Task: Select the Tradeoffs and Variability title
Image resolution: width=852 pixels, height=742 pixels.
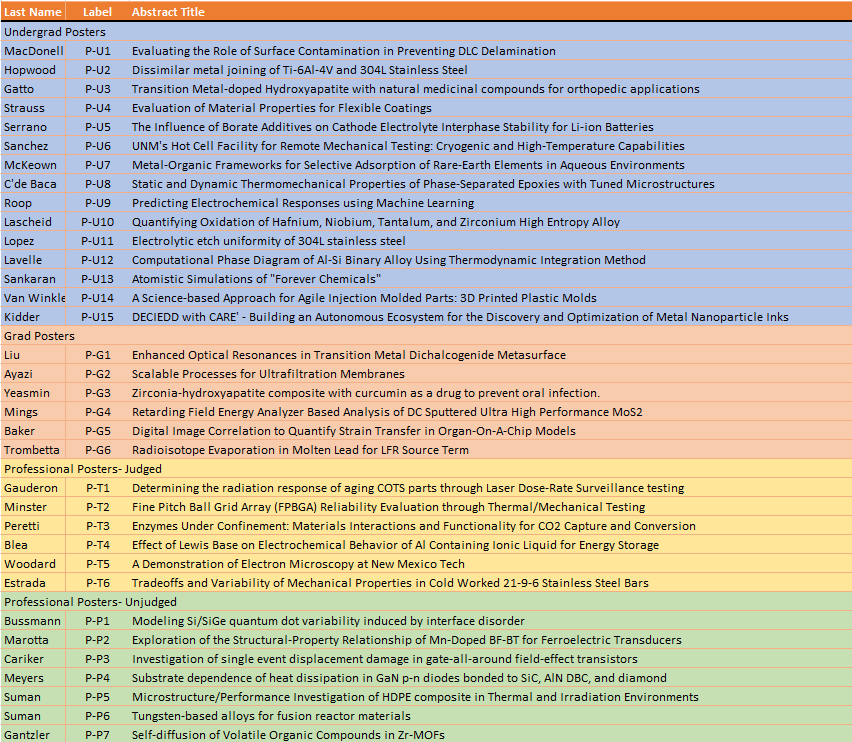Action: (x=390, y=583)
